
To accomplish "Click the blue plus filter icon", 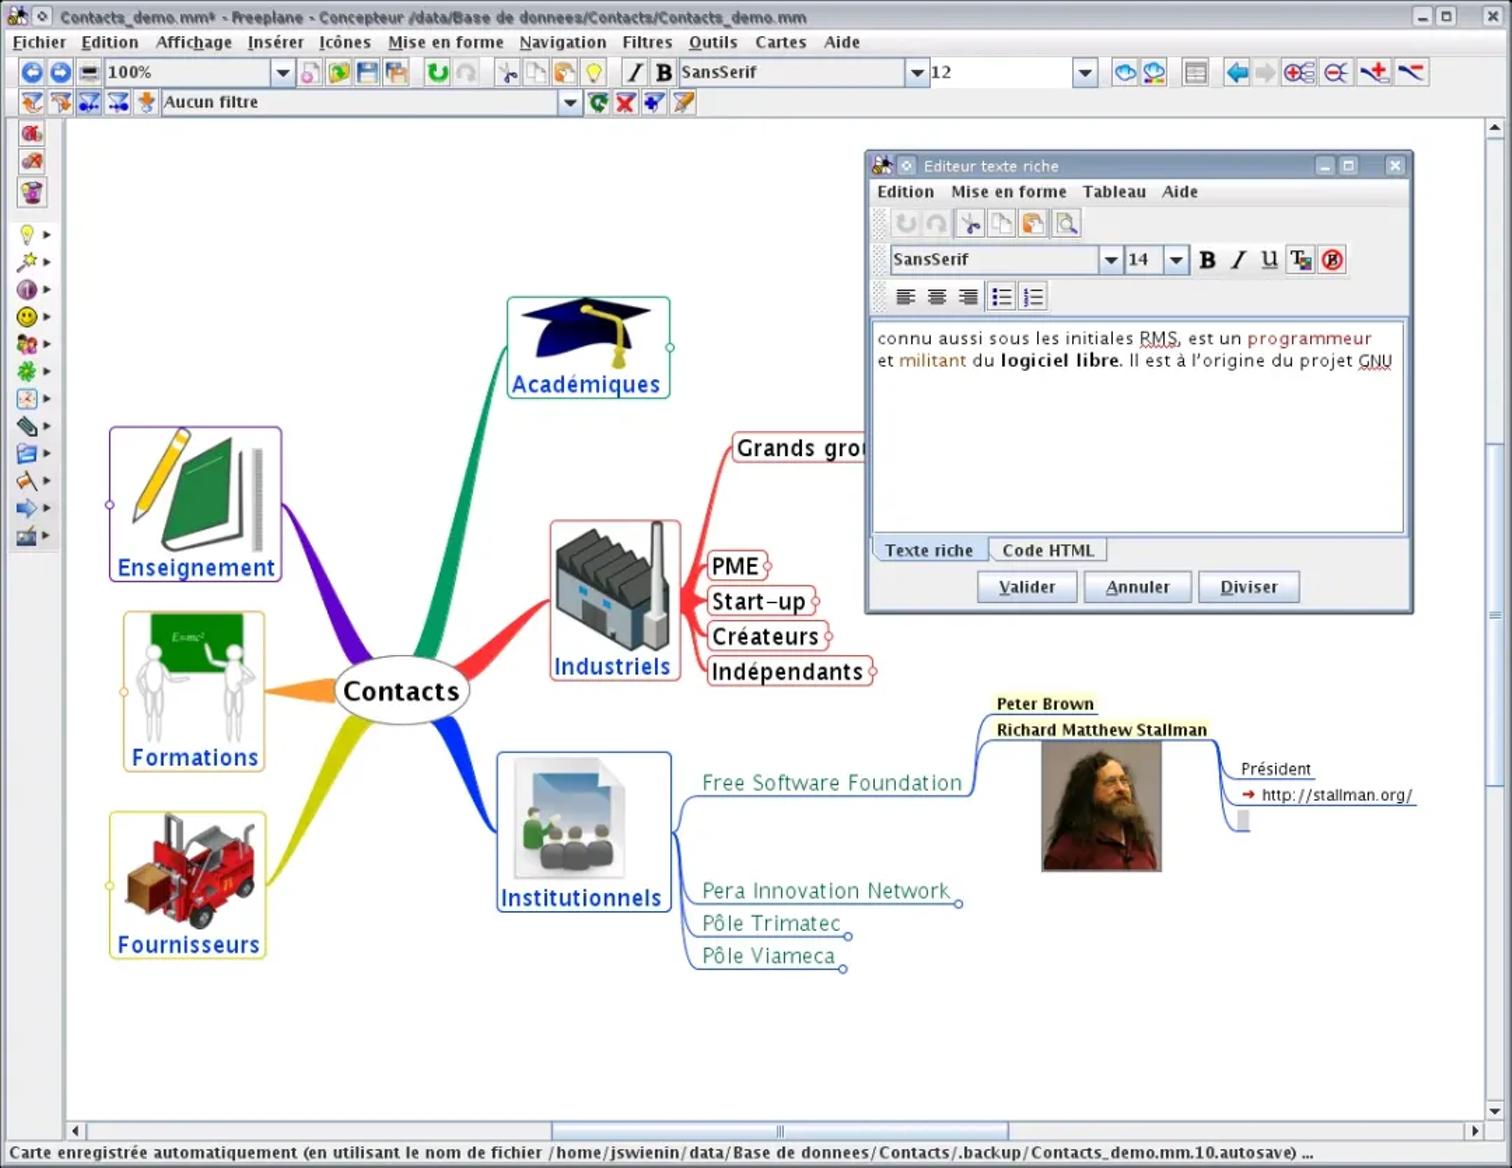I will pyautogui.click(x=654, y=102).
